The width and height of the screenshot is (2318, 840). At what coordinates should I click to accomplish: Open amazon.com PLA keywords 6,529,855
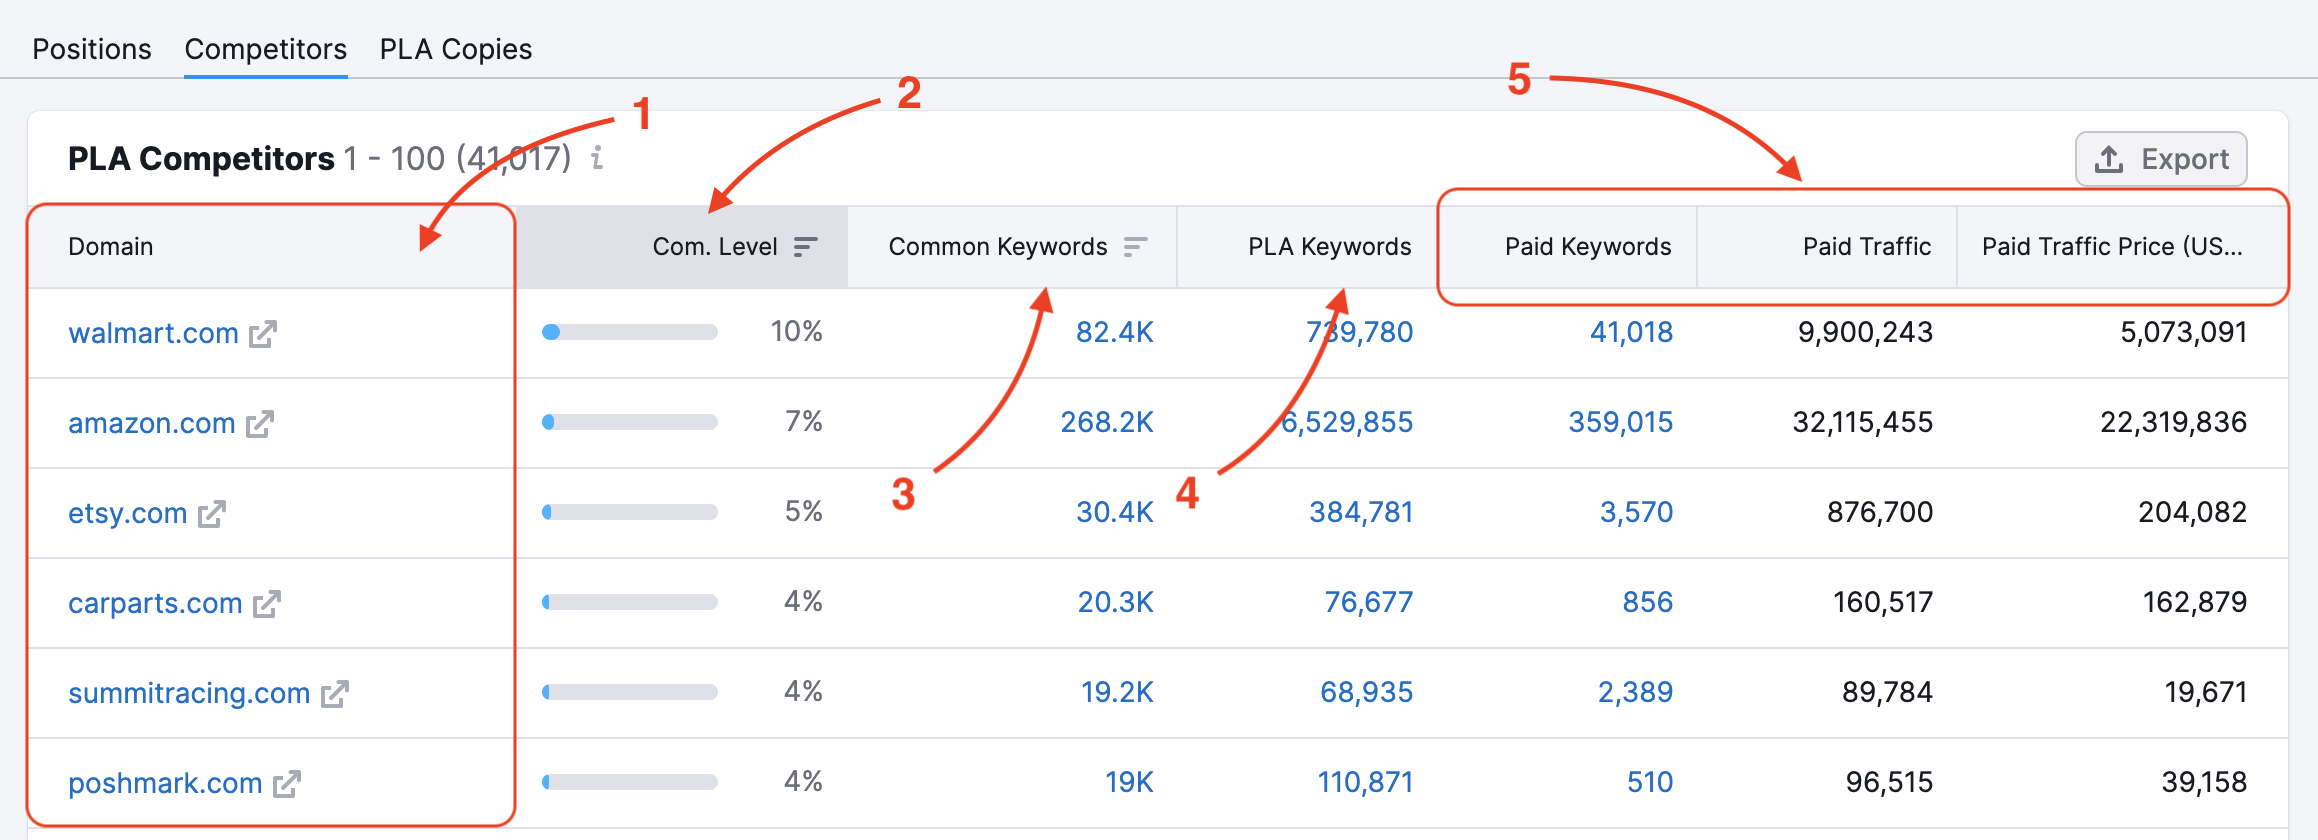(1347, 422)
